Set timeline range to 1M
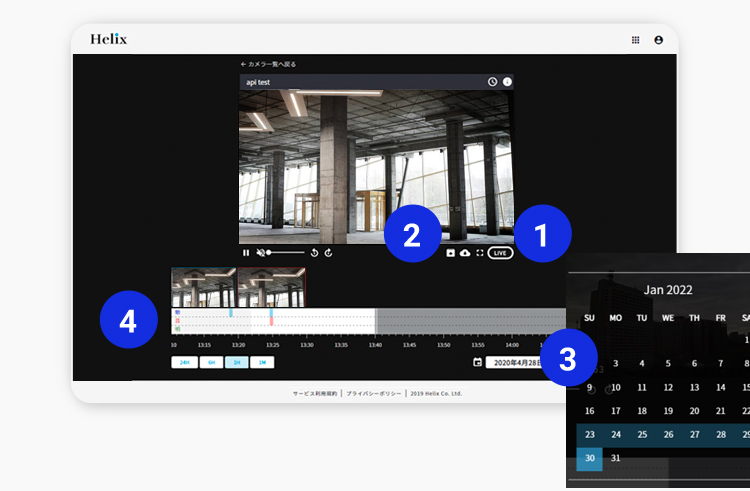750x491 pixels. (x=262, y=362)
